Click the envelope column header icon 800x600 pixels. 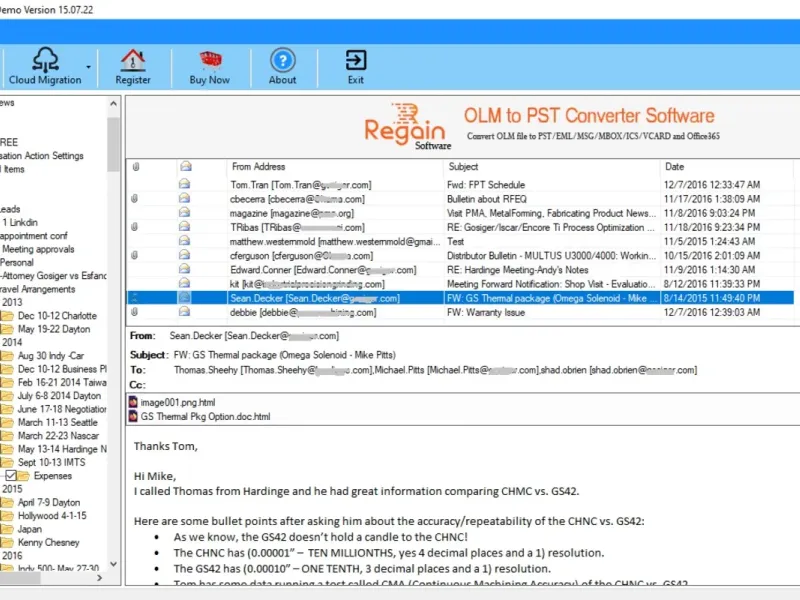[186, 166]
